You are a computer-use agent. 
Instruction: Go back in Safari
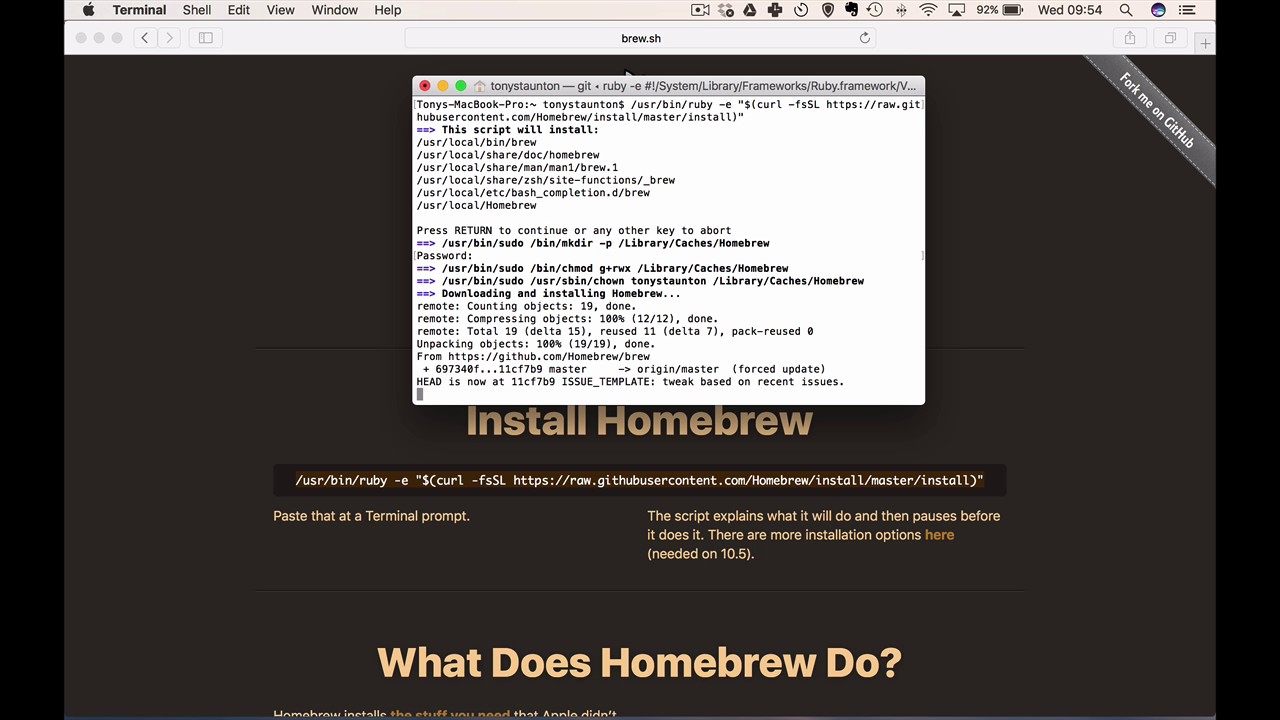[144, 38]
